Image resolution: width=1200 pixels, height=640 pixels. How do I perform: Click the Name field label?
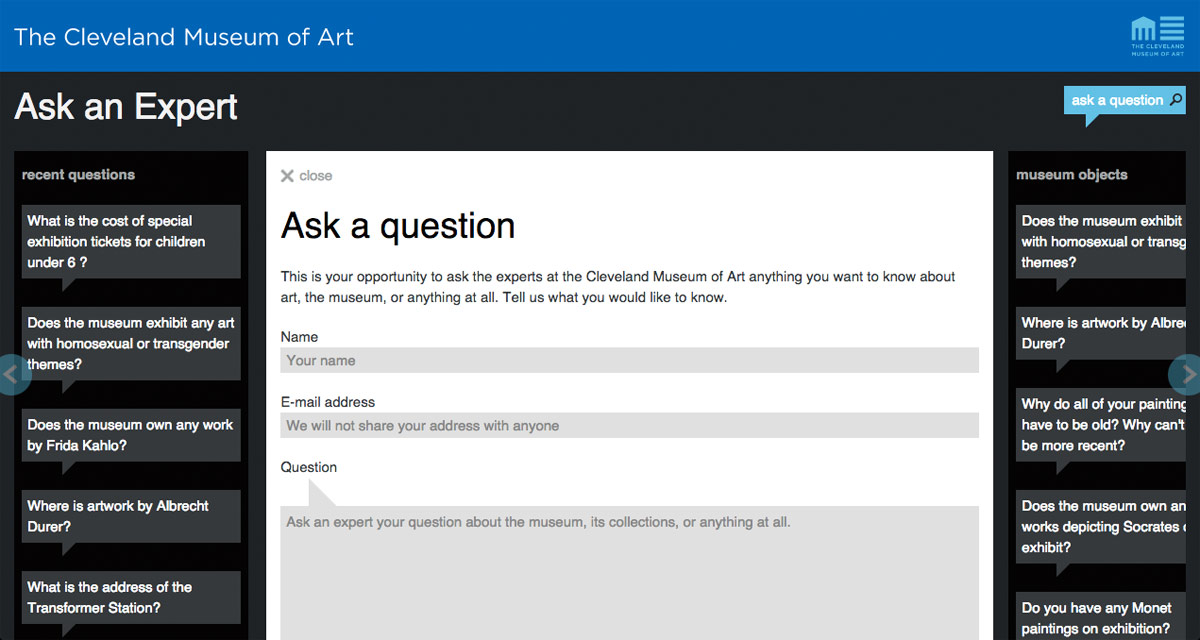[x=300, y=337]
